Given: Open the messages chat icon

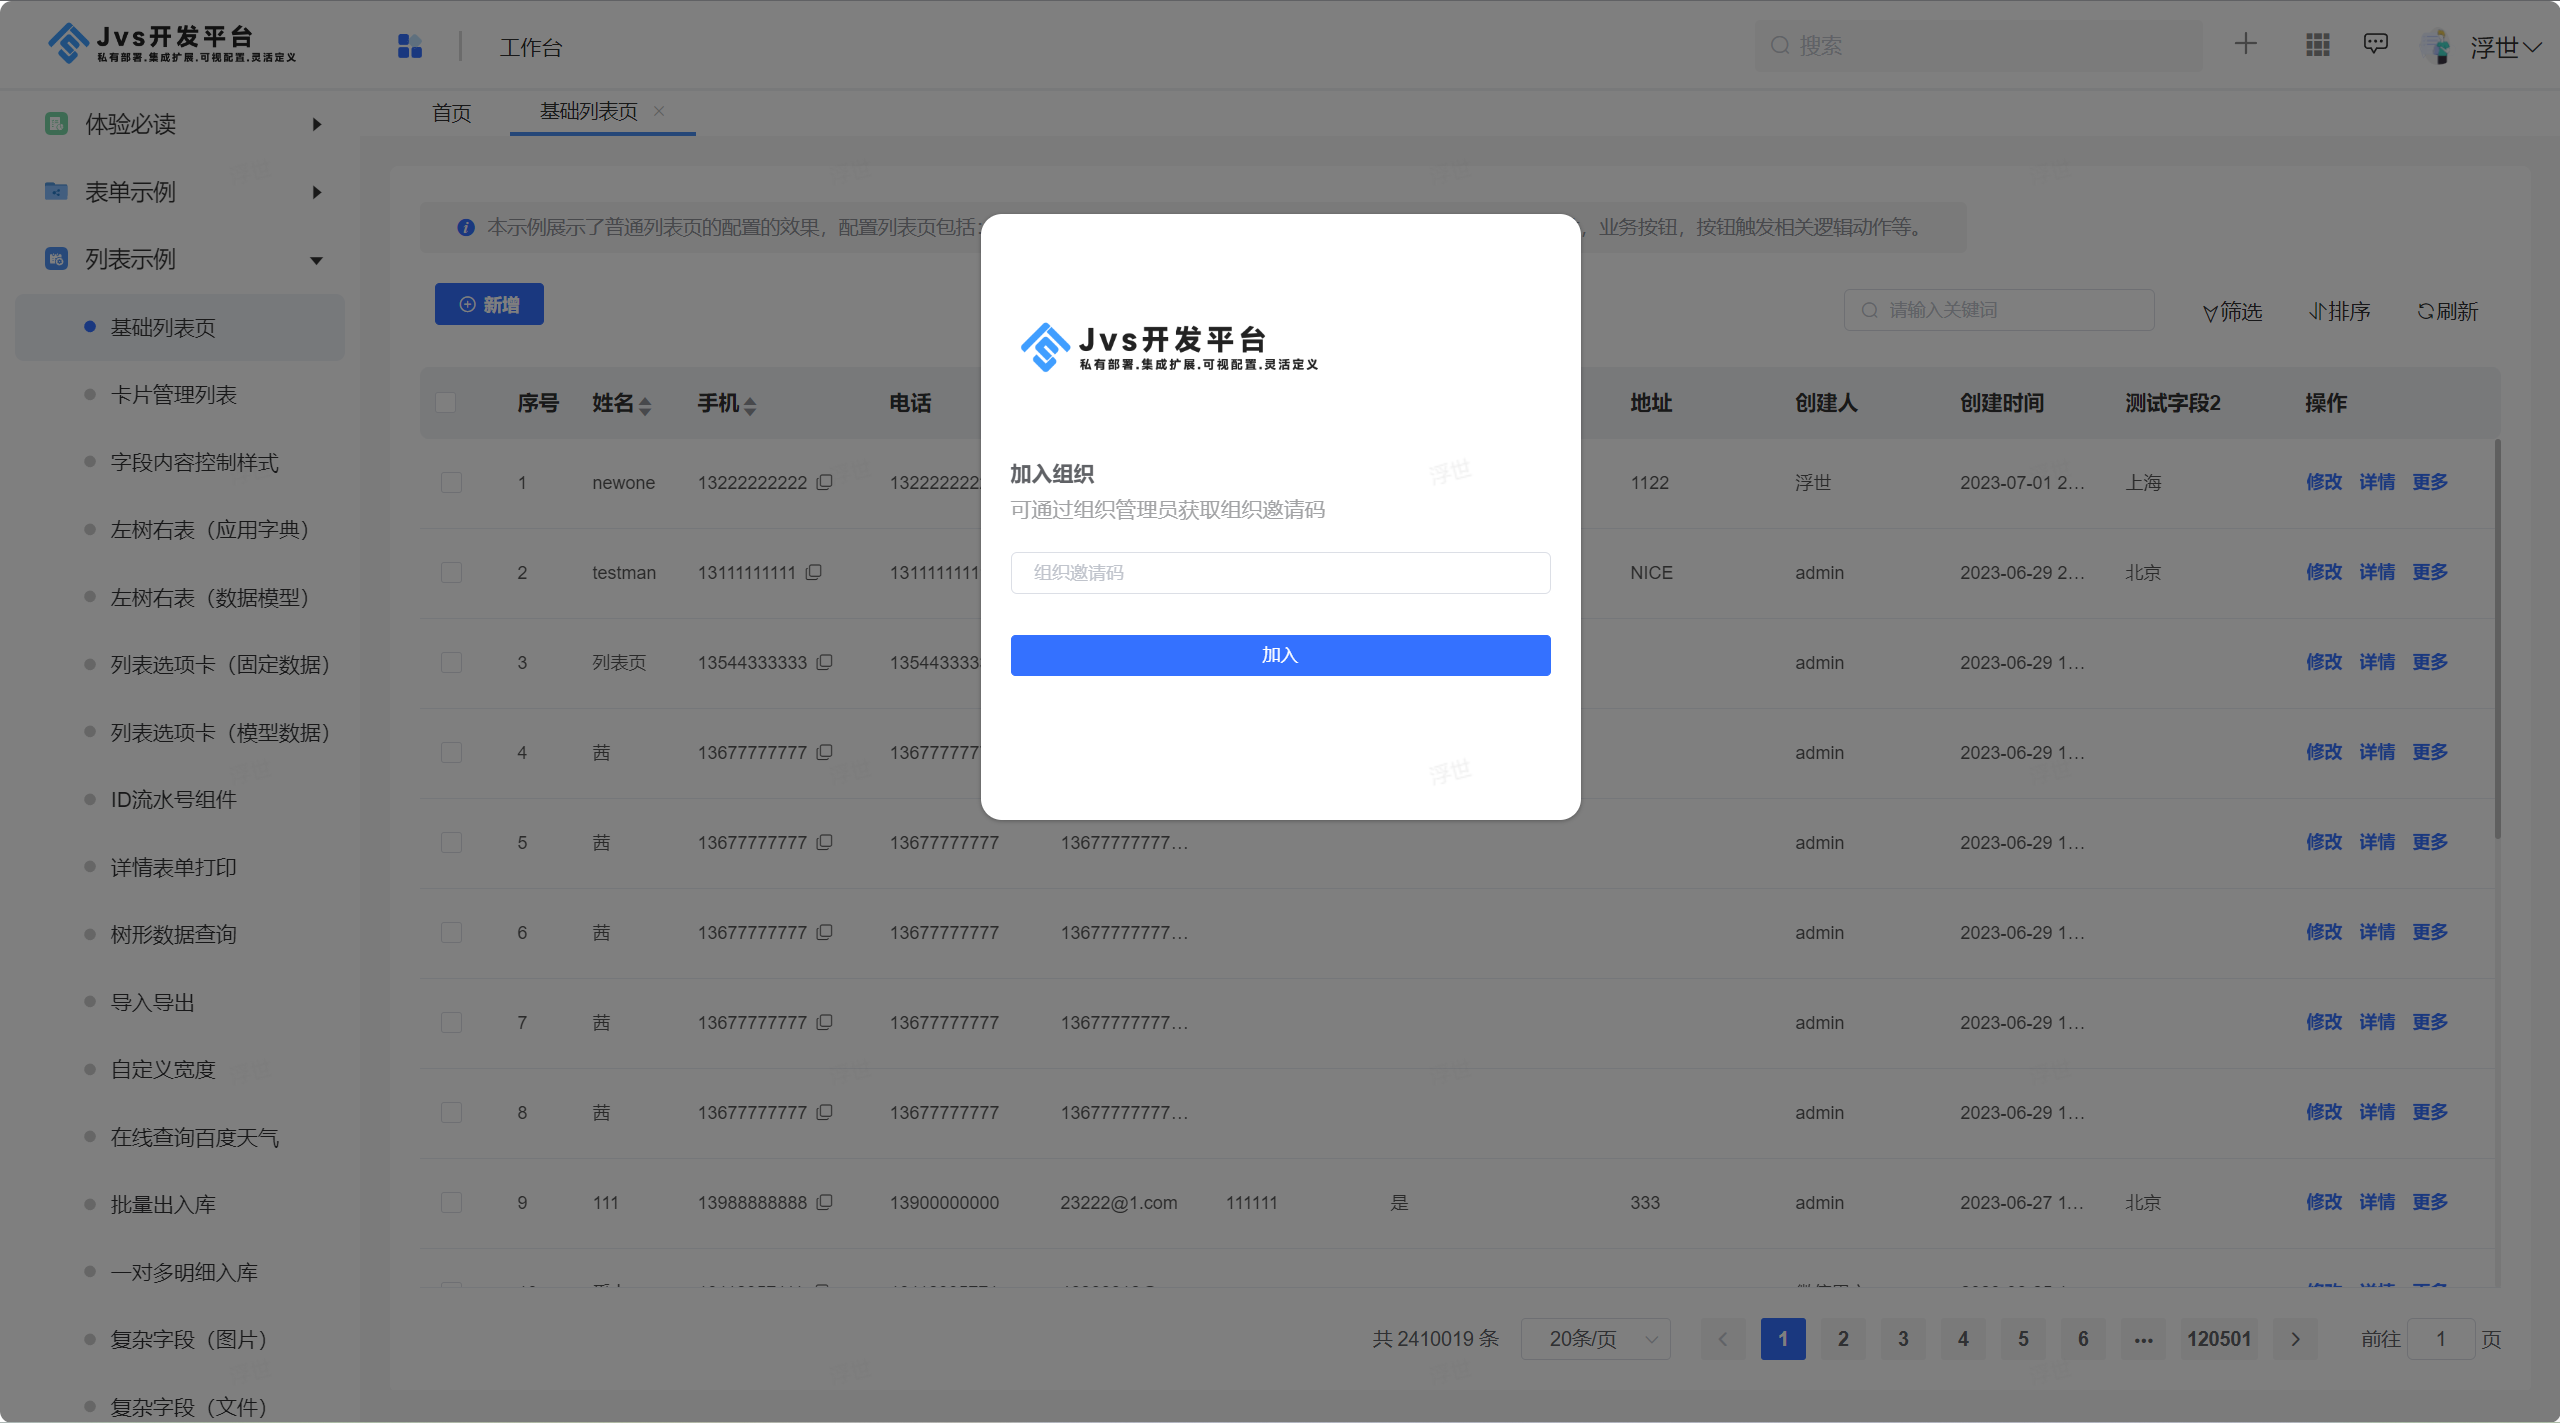Looking at the screenshot, I should [x=2376, y=44].
